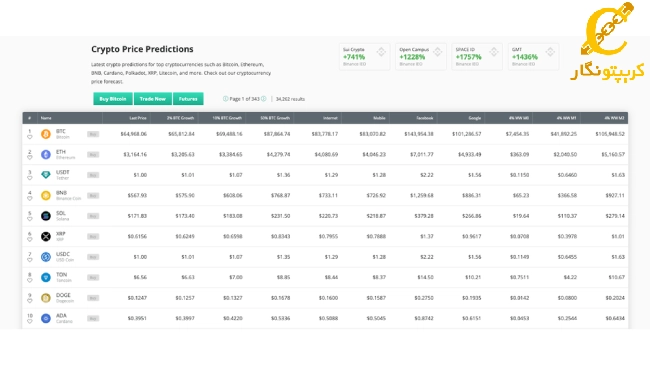Click XRP last price $0.6156

pos(137,236)
